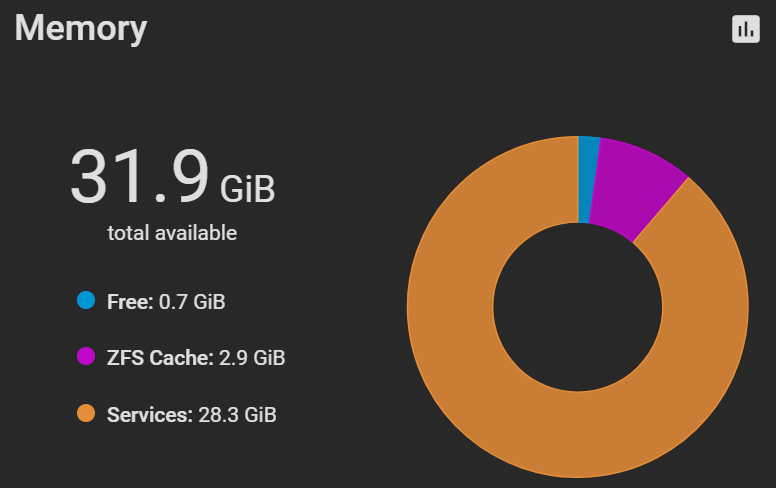Click the magenta ZFS Cache legend dot
The height and width of the screenshot is (488, 776).
click(86, 356)
